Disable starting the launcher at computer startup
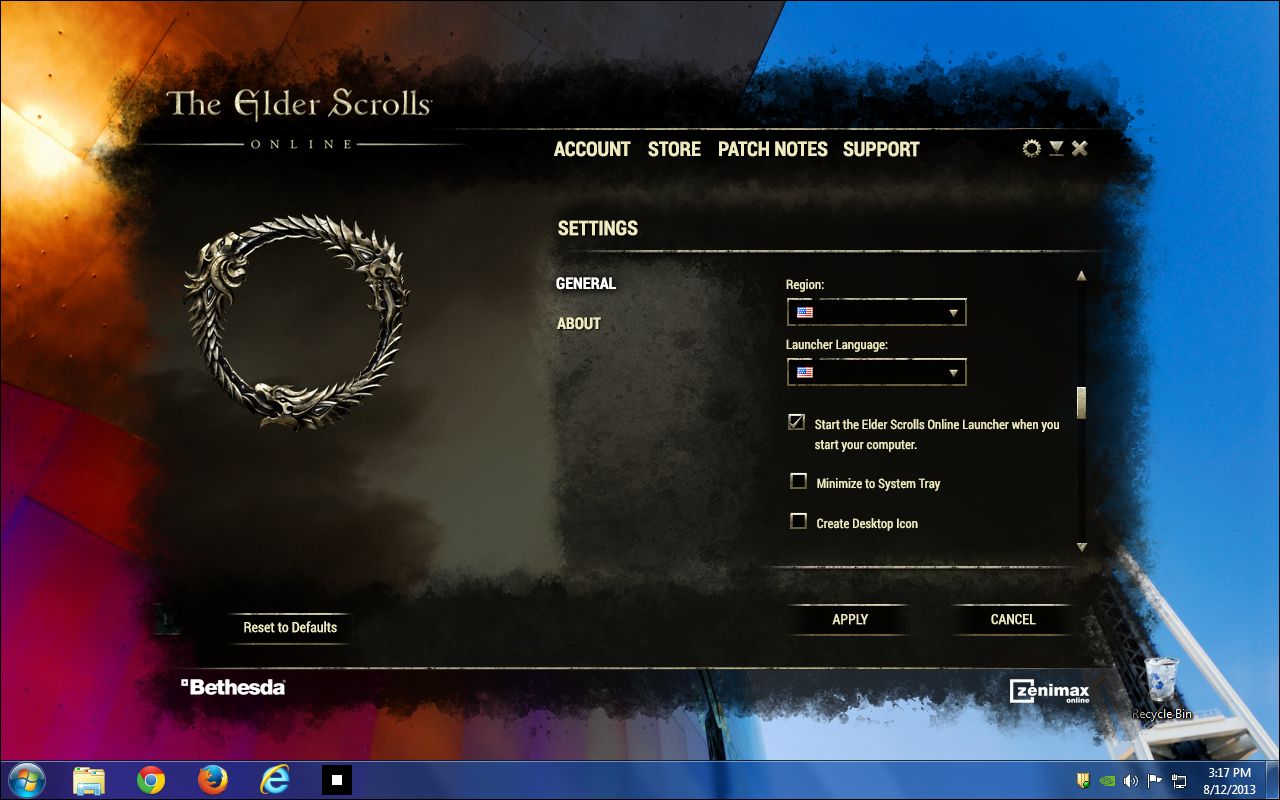1280x800 pixels. tap(797, 422)
